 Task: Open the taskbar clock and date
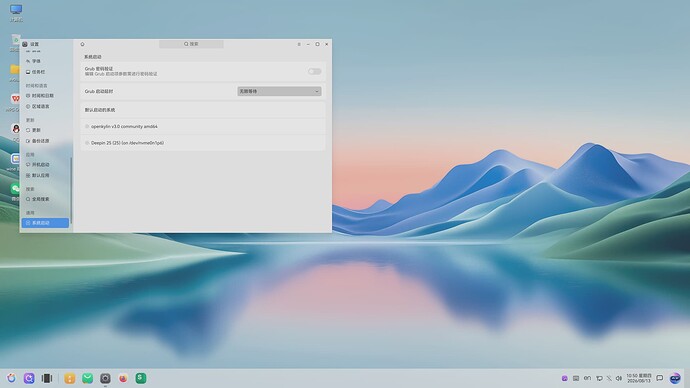(639, 378)
